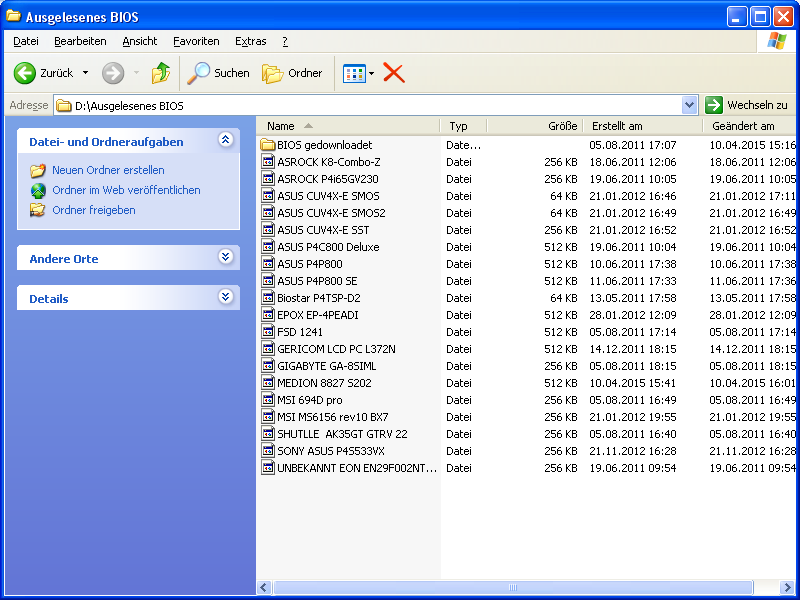The height and width of the screenshot is (600, 800).
Task: Select the ASUS P4P800 SE file icon
Action: pyautogui.click(x=268, y=281)
